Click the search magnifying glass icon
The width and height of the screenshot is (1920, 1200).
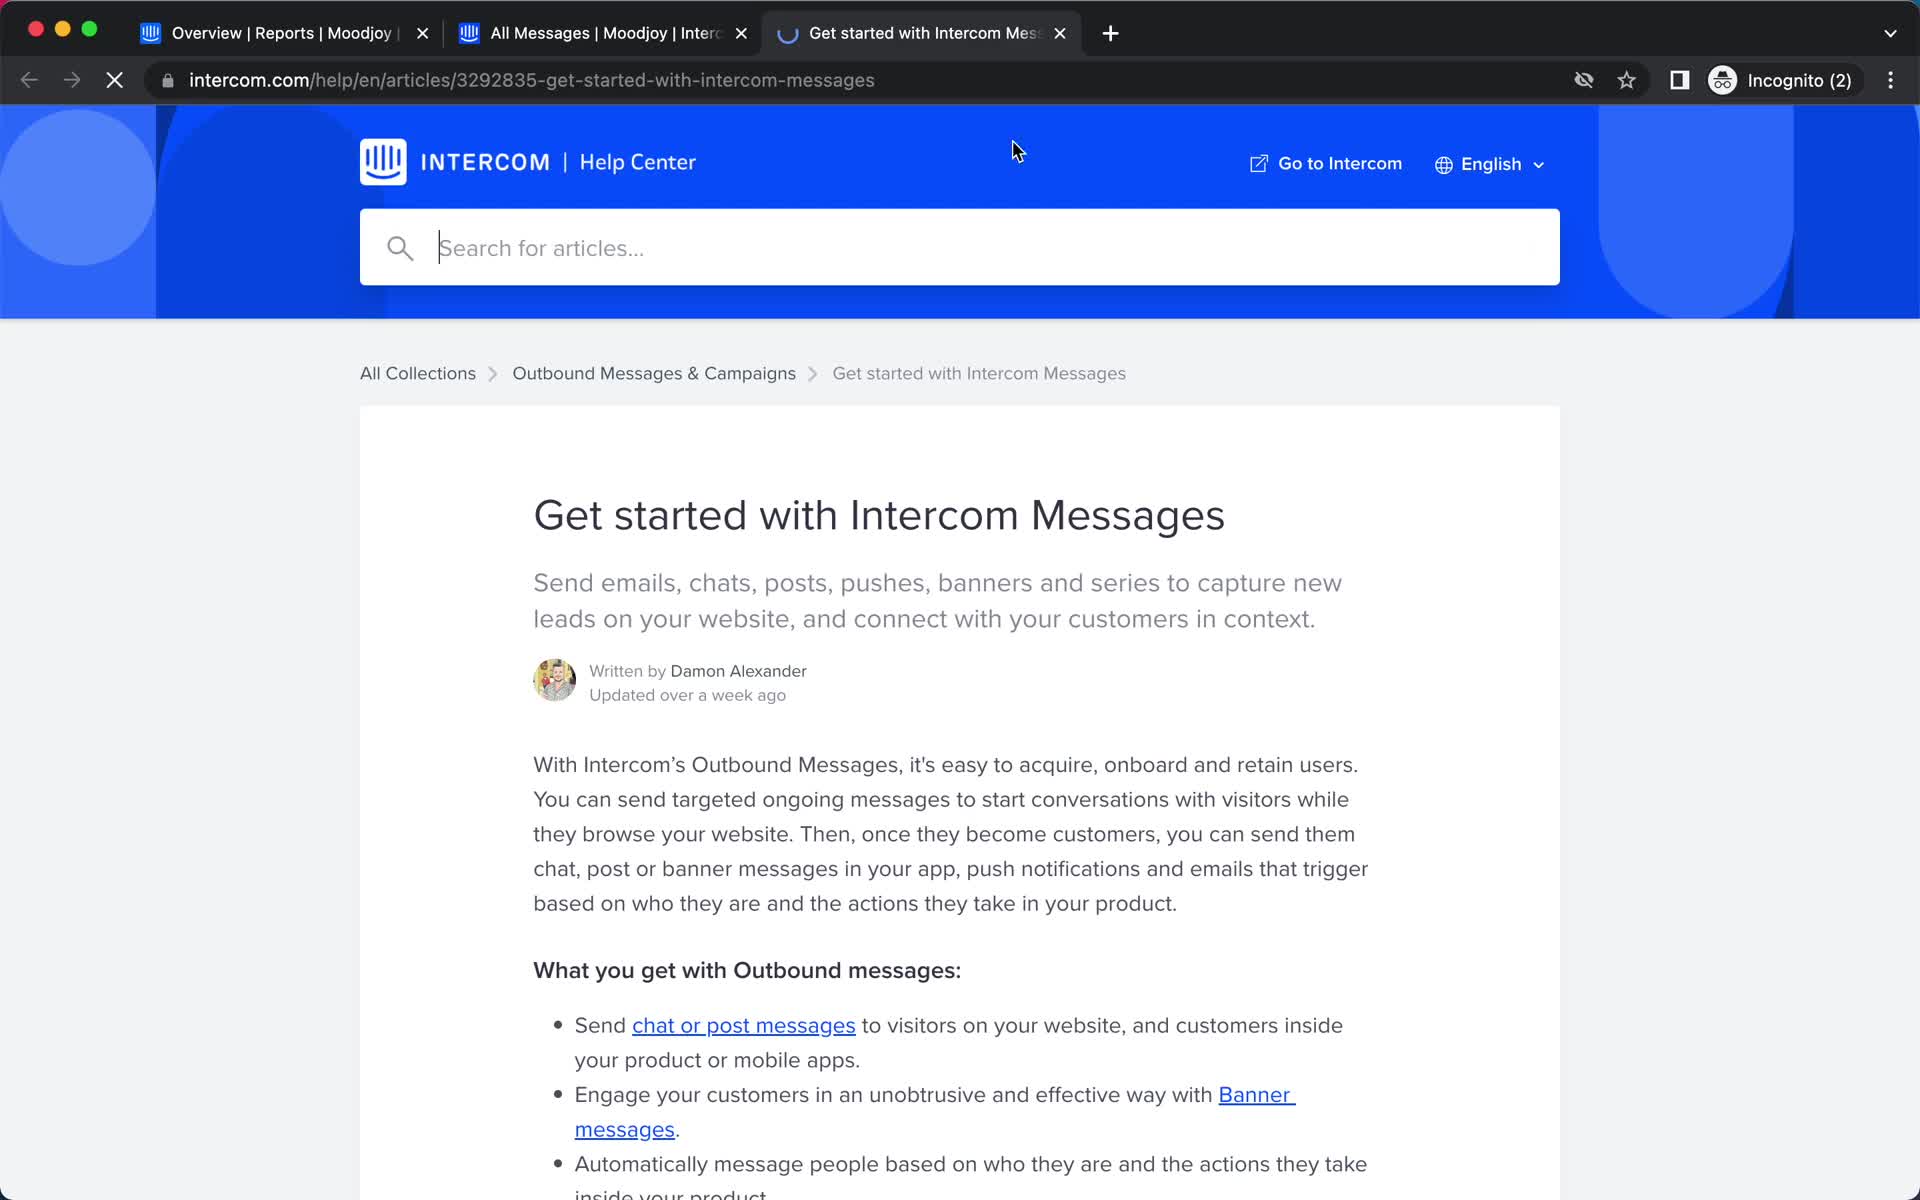(399, 247)
